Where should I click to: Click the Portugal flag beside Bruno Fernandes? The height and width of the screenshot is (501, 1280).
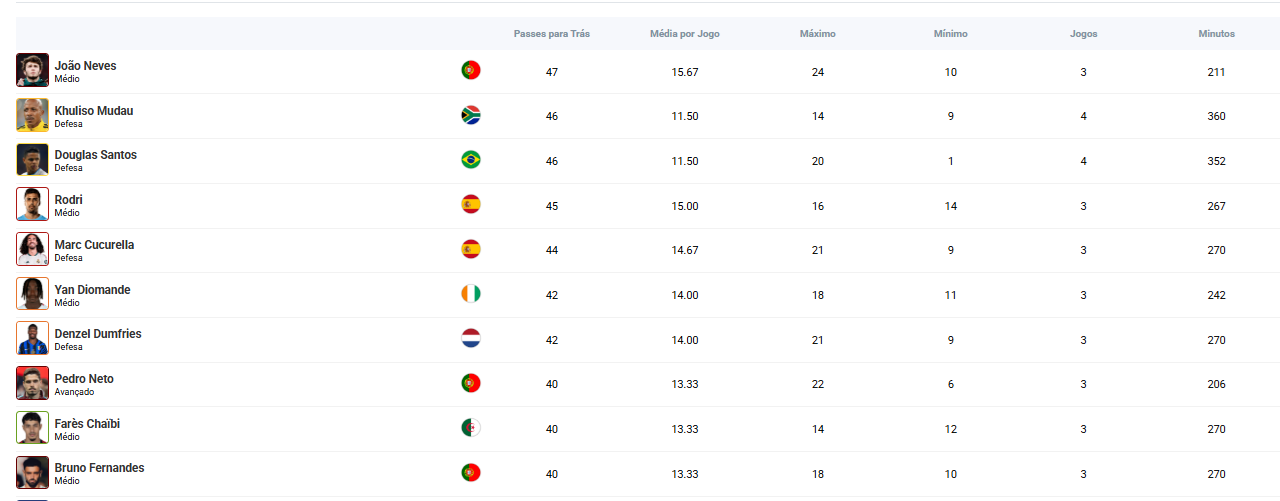470,473
